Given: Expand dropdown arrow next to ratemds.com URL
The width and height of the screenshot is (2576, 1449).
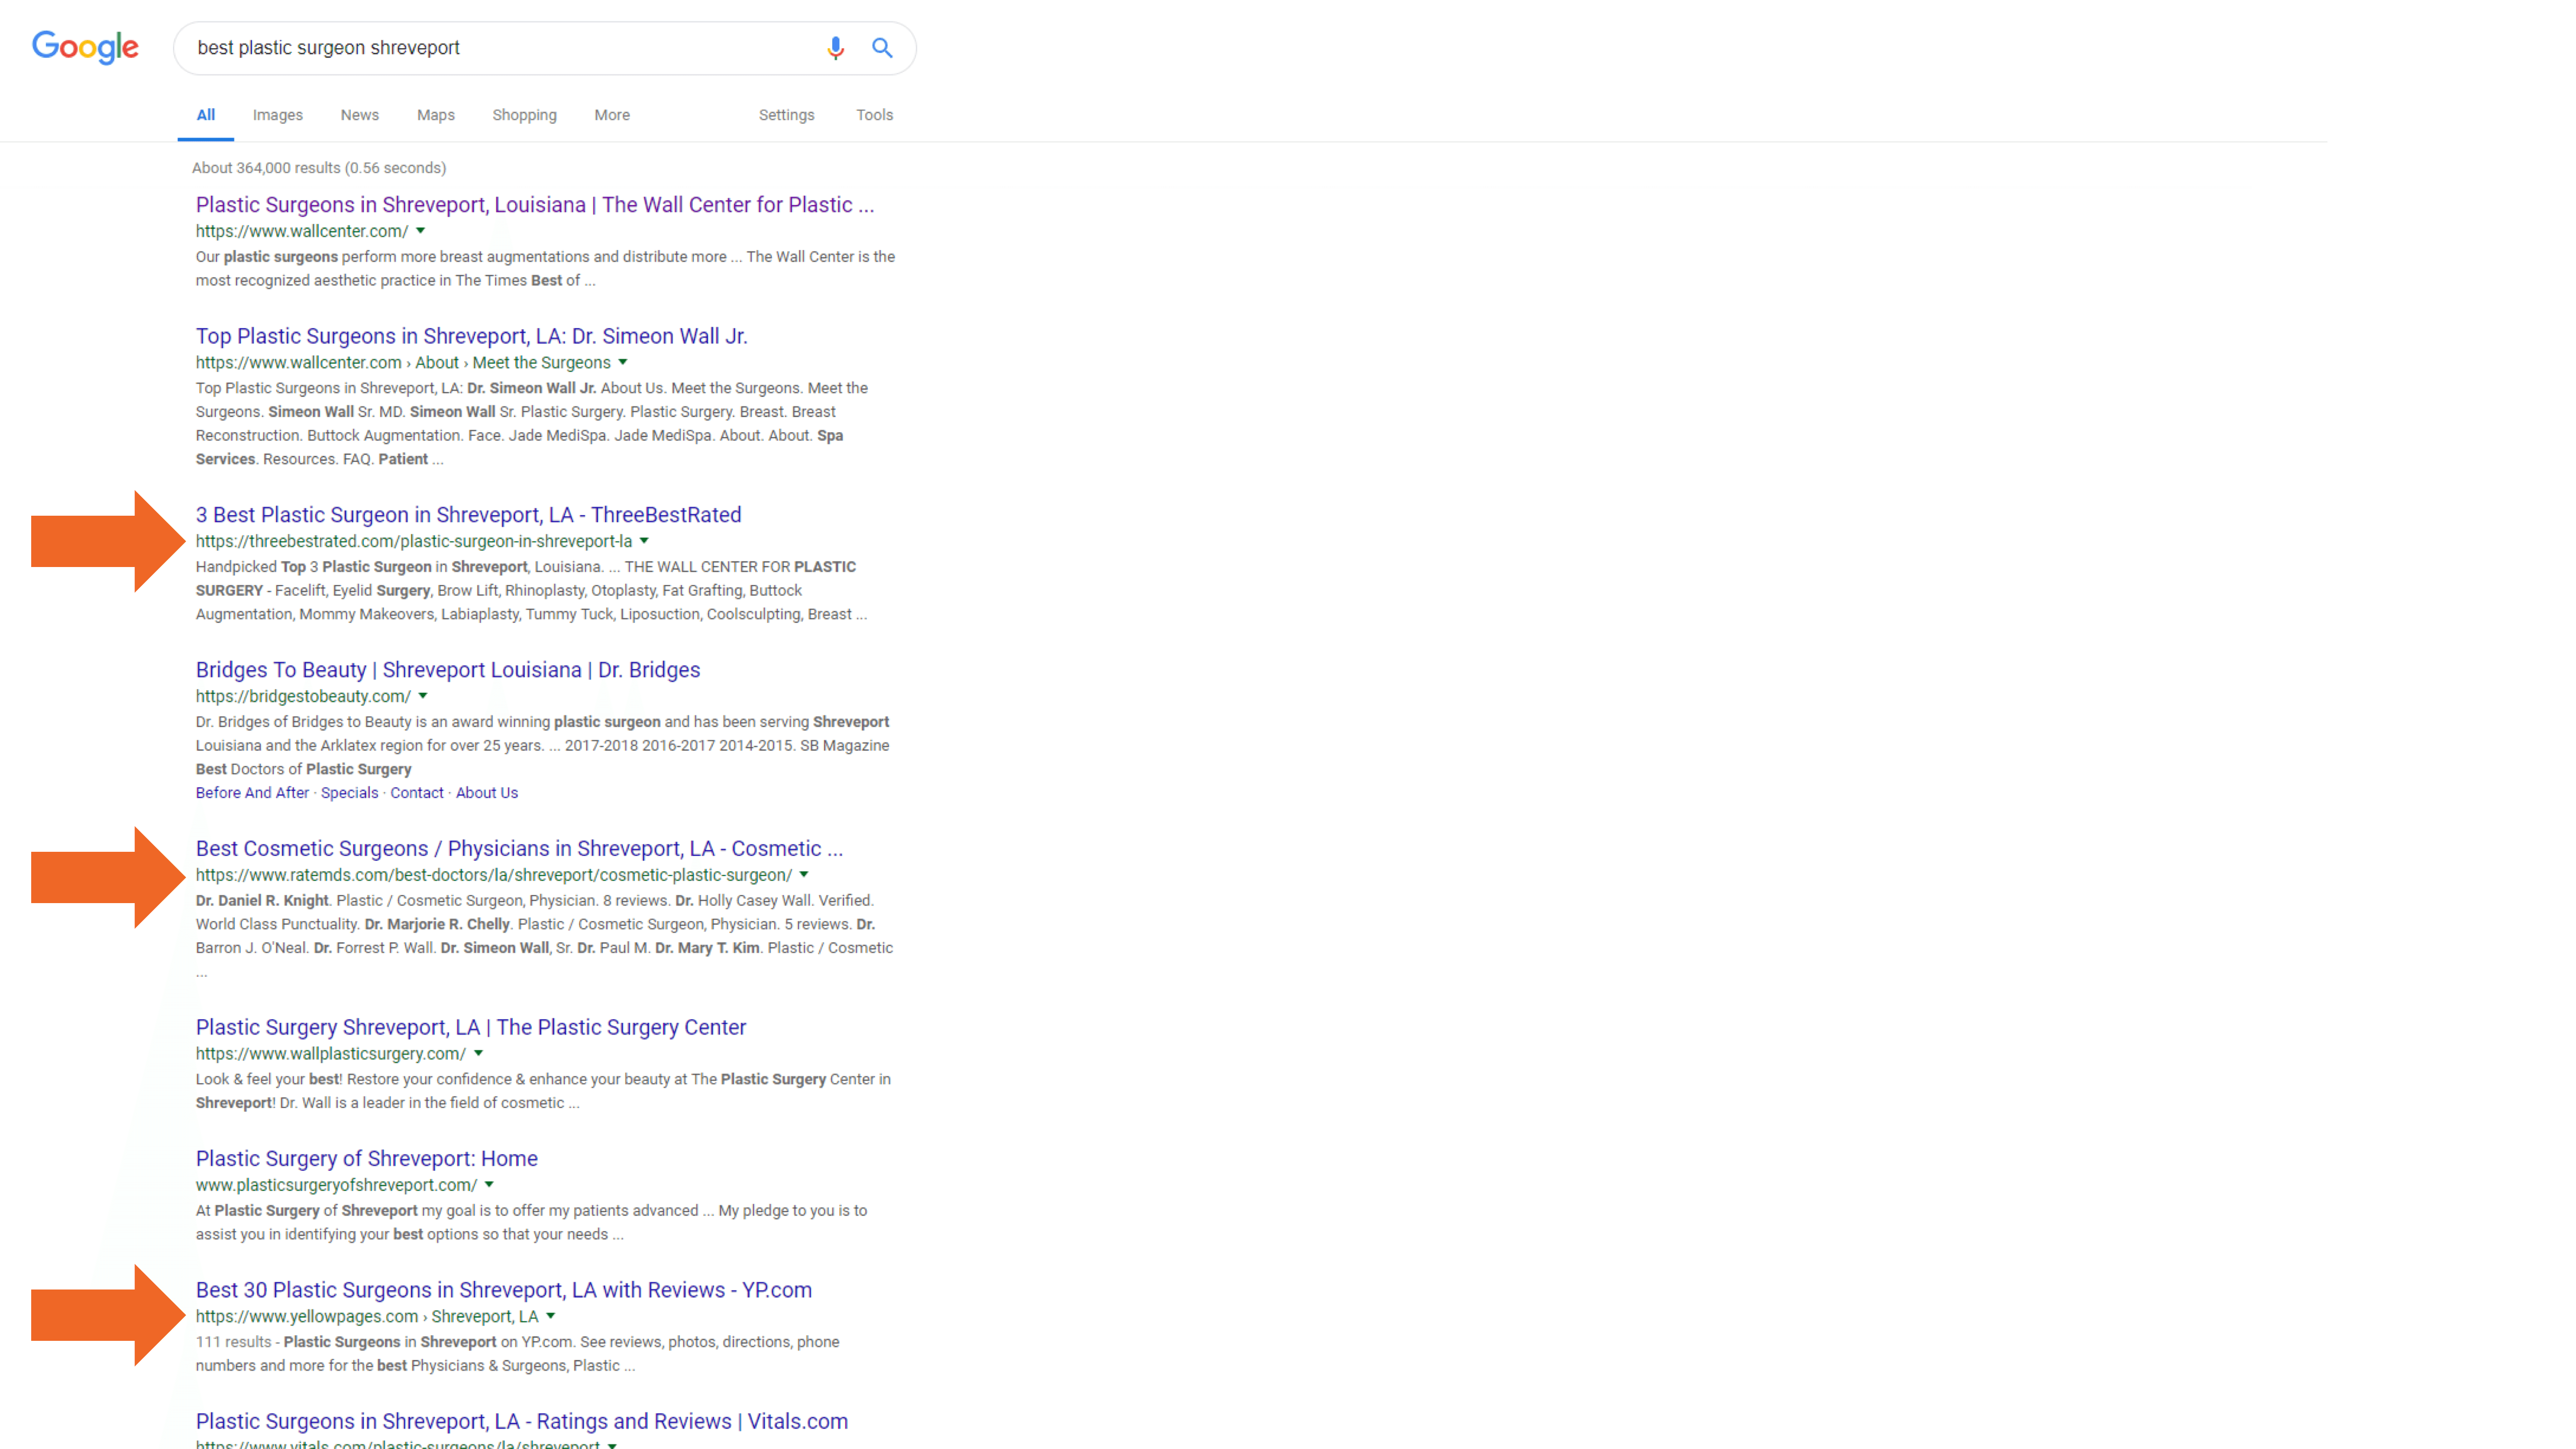Looking at the screenshot, I should coord(804,875).
